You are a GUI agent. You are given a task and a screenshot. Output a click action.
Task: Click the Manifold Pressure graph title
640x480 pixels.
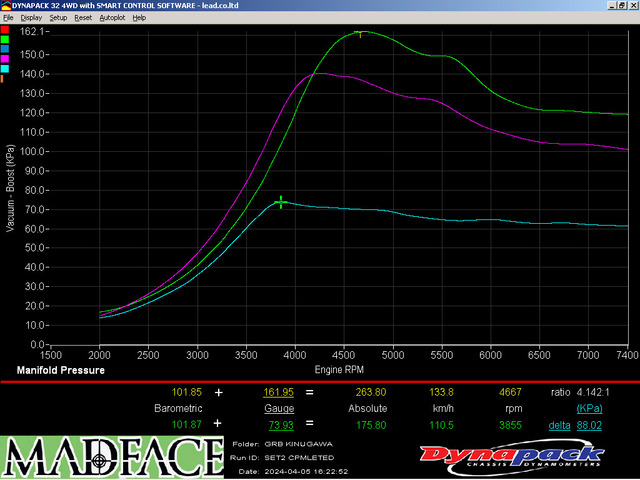pyautogui.click(x=60, y=370)
